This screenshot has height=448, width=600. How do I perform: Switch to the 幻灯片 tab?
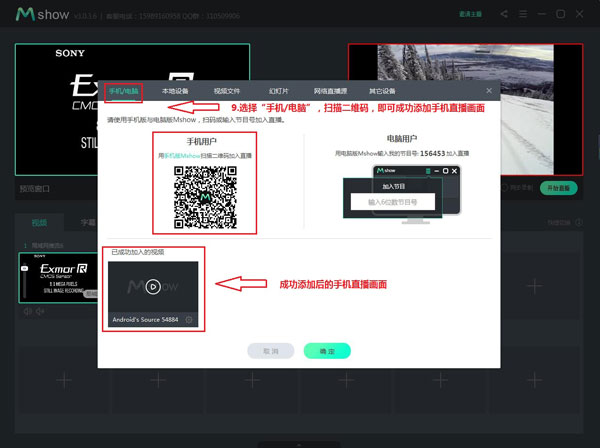pos(279,91)
